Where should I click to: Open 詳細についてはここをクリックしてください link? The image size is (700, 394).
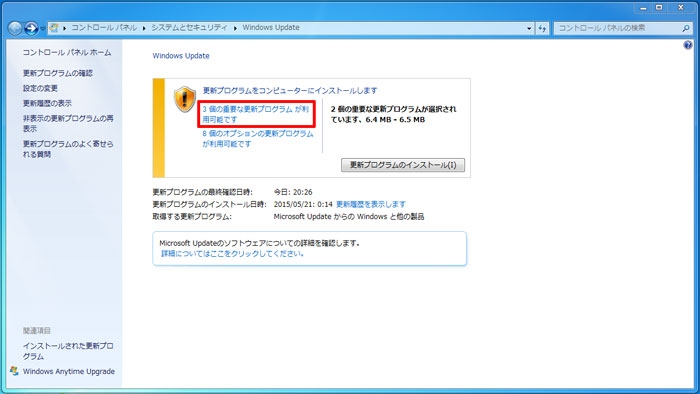click(x=233, y=253)
